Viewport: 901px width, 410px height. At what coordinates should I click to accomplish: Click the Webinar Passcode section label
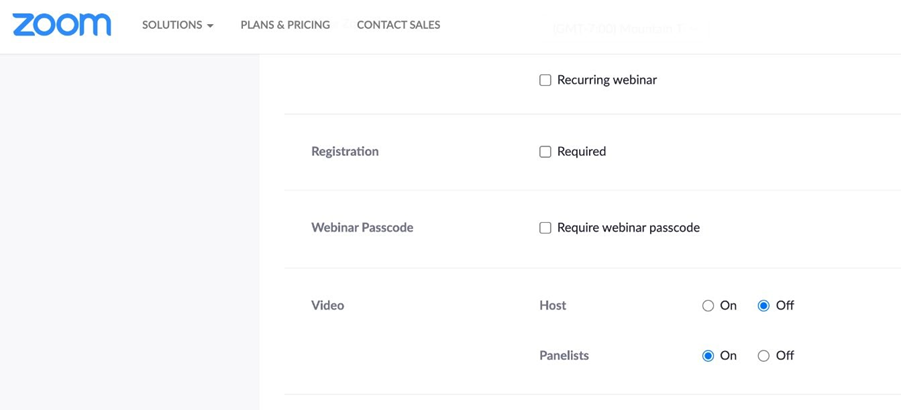(362, 227)
